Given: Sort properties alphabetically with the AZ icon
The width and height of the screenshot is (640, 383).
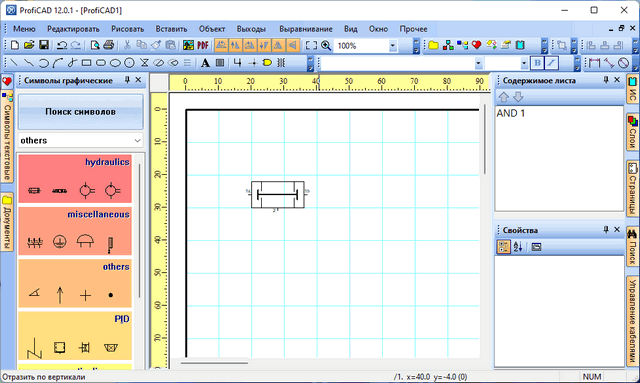Looking at the screenshot, I should (x=518, y=247).
